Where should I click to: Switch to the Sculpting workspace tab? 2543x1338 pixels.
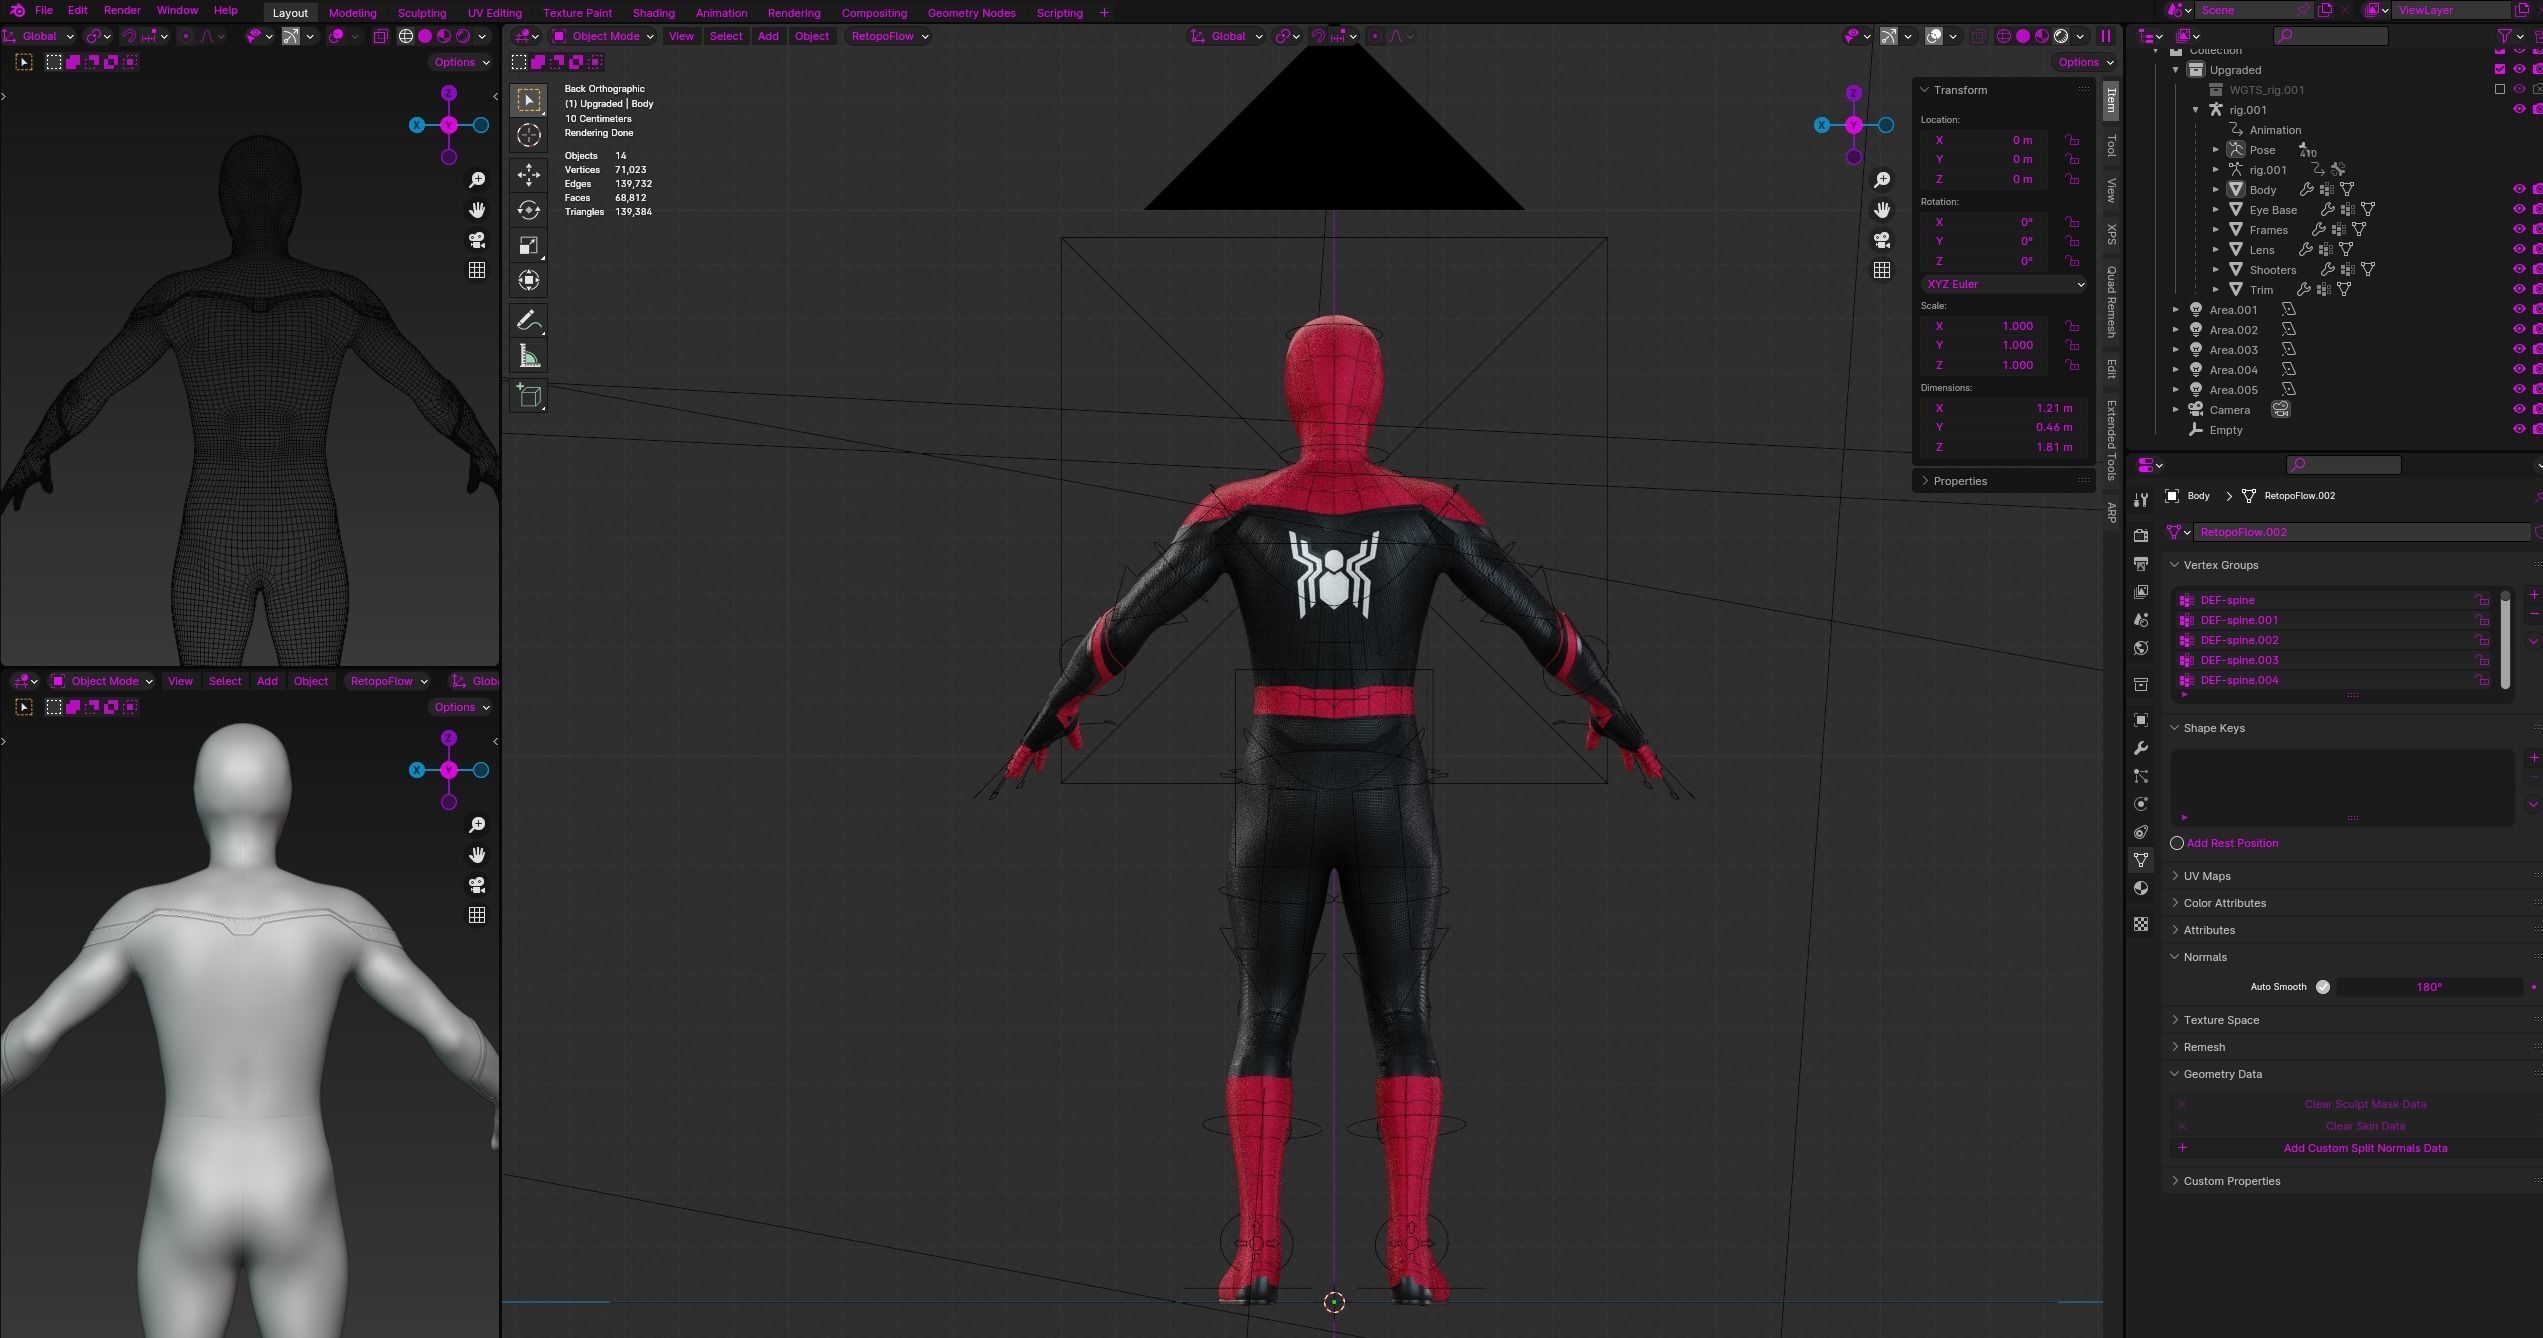[x=421, y=13]
